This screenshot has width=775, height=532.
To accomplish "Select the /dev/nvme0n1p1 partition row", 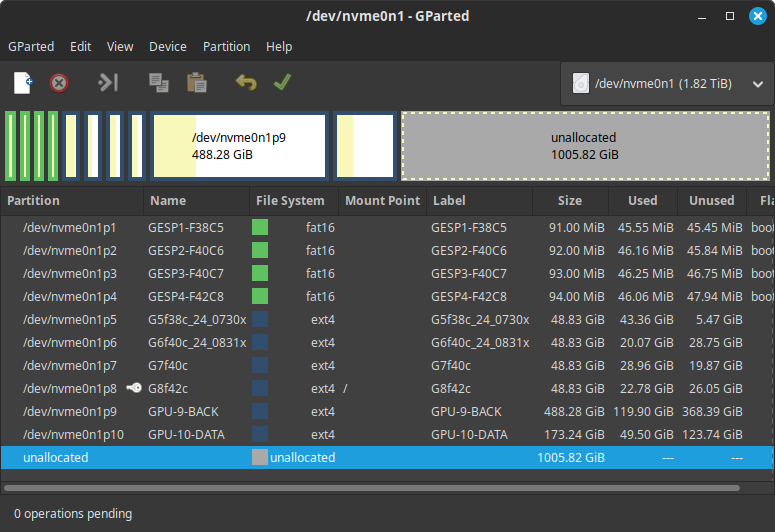I will point(387,227).
